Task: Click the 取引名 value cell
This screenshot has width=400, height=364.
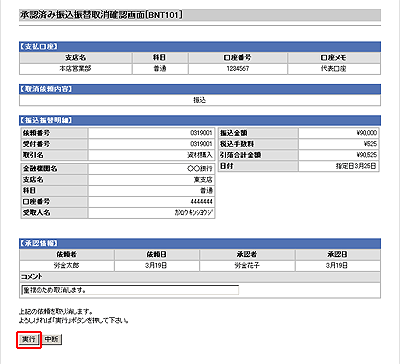Action: pyautogui.click(x=151, y=155)
